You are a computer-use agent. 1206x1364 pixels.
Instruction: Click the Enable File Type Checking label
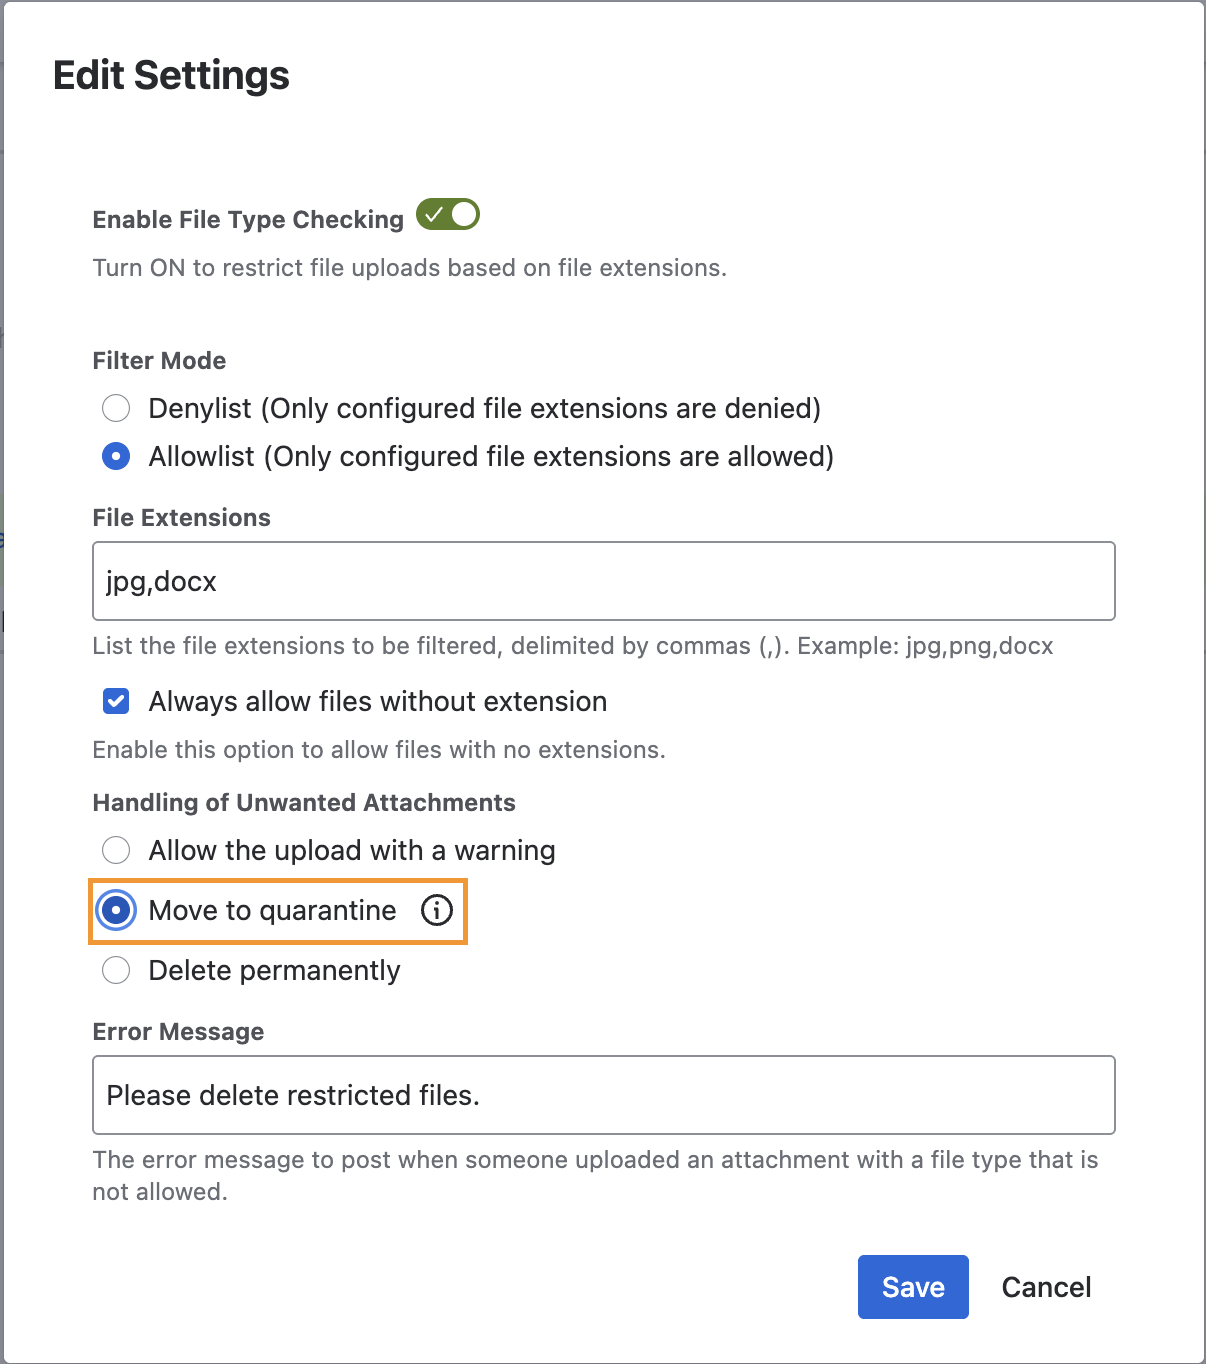248,220
